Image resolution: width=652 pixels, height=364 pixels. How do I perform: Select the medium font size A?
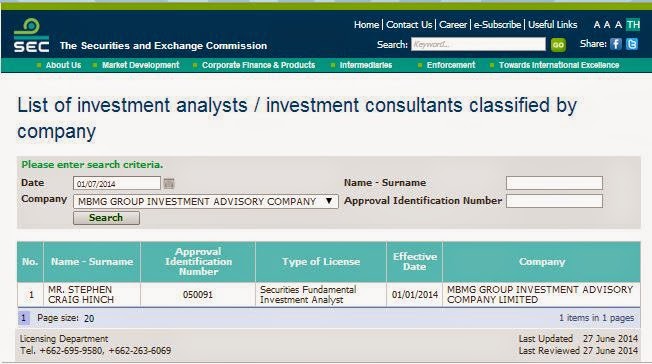pos(607,25)
